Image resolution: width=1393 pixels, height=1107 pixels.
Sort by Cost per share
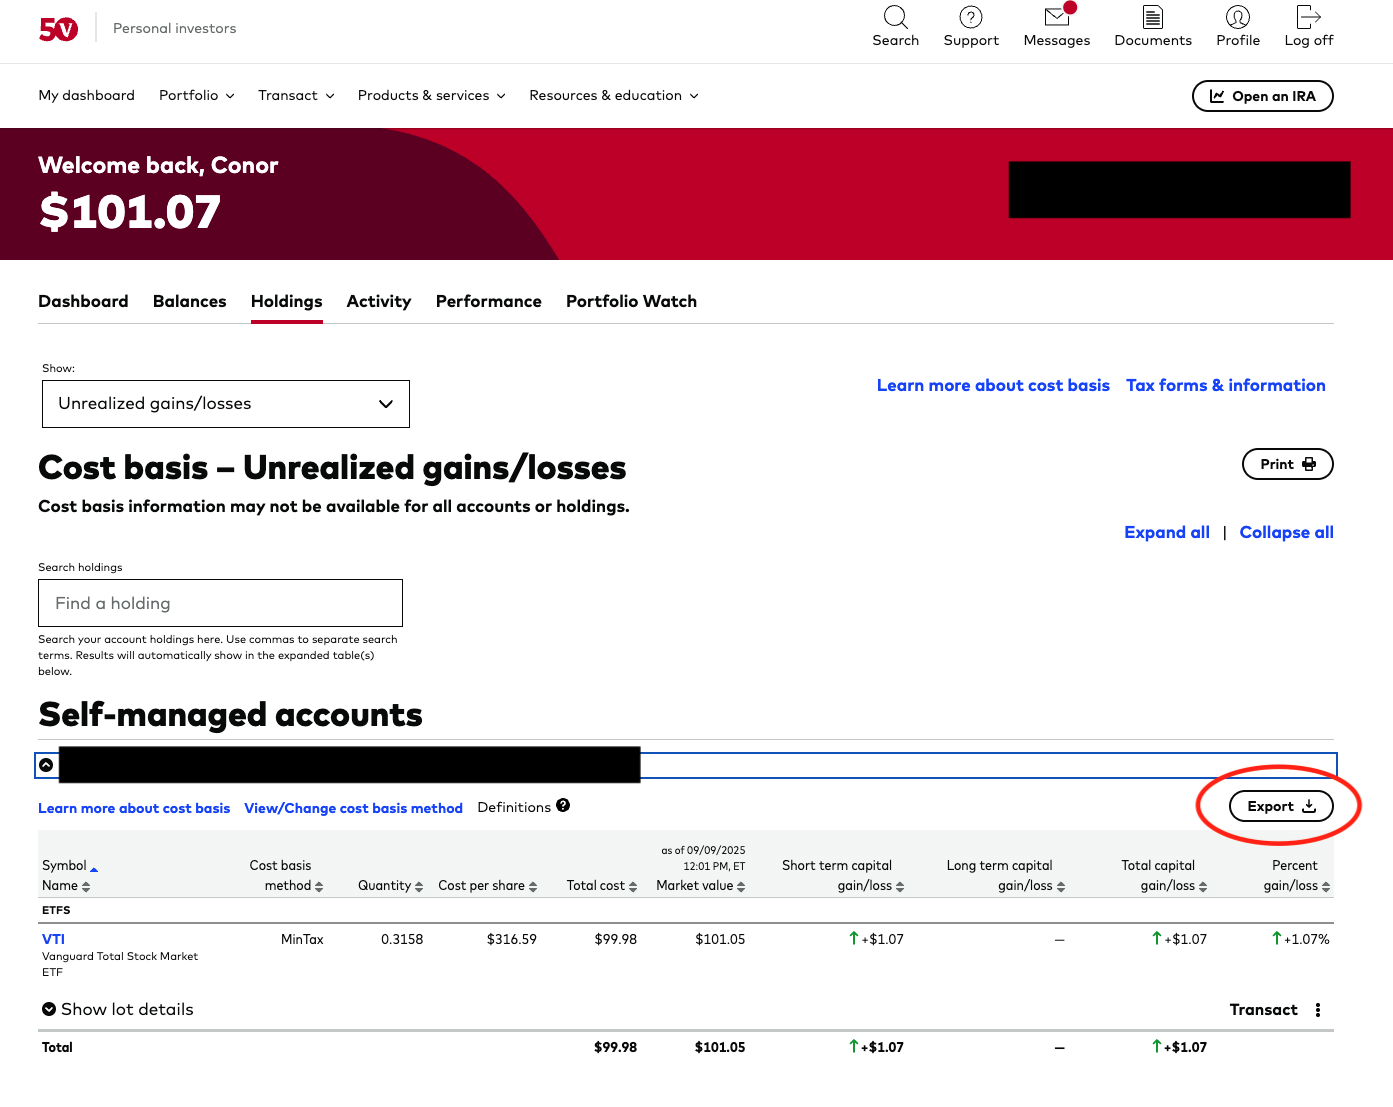point(488,886)
